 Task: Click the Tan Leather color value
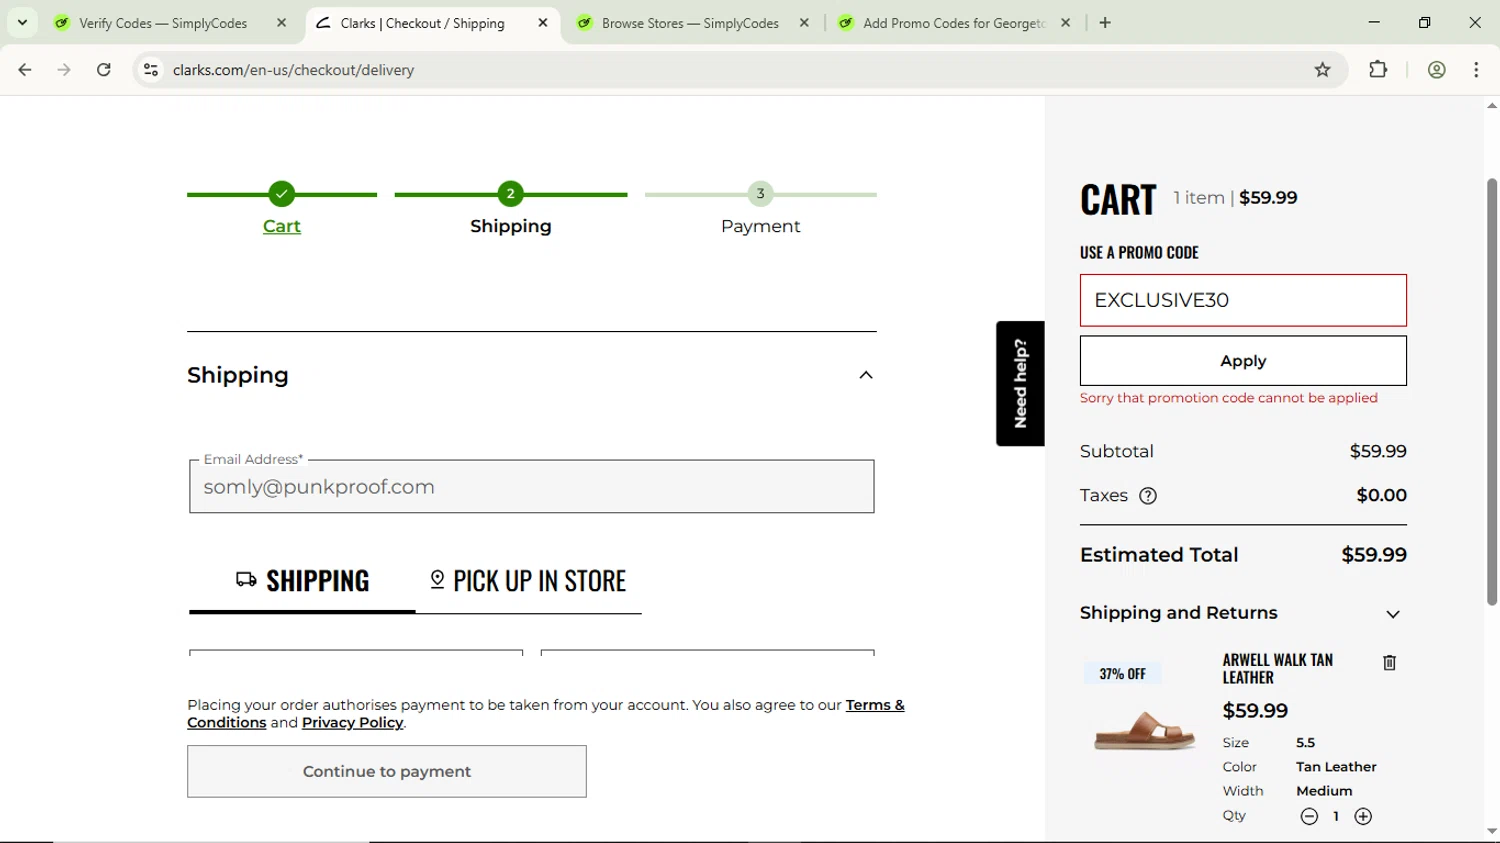1336,767
